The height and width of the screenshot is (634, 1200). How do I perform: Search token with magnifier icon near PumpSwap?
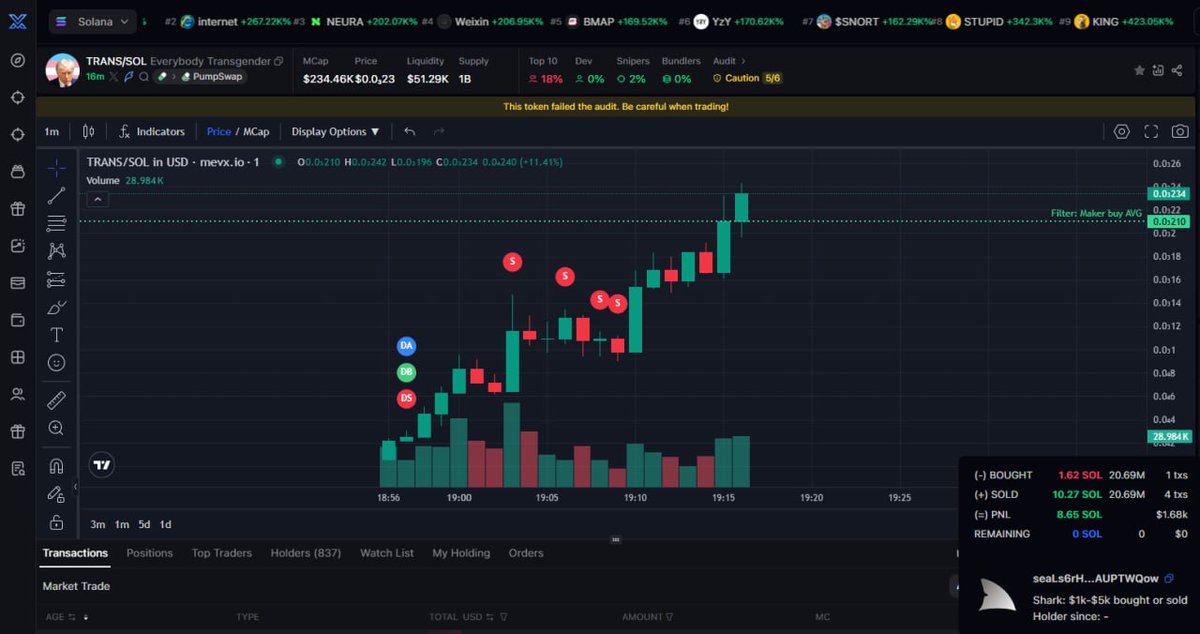[144, 77]
